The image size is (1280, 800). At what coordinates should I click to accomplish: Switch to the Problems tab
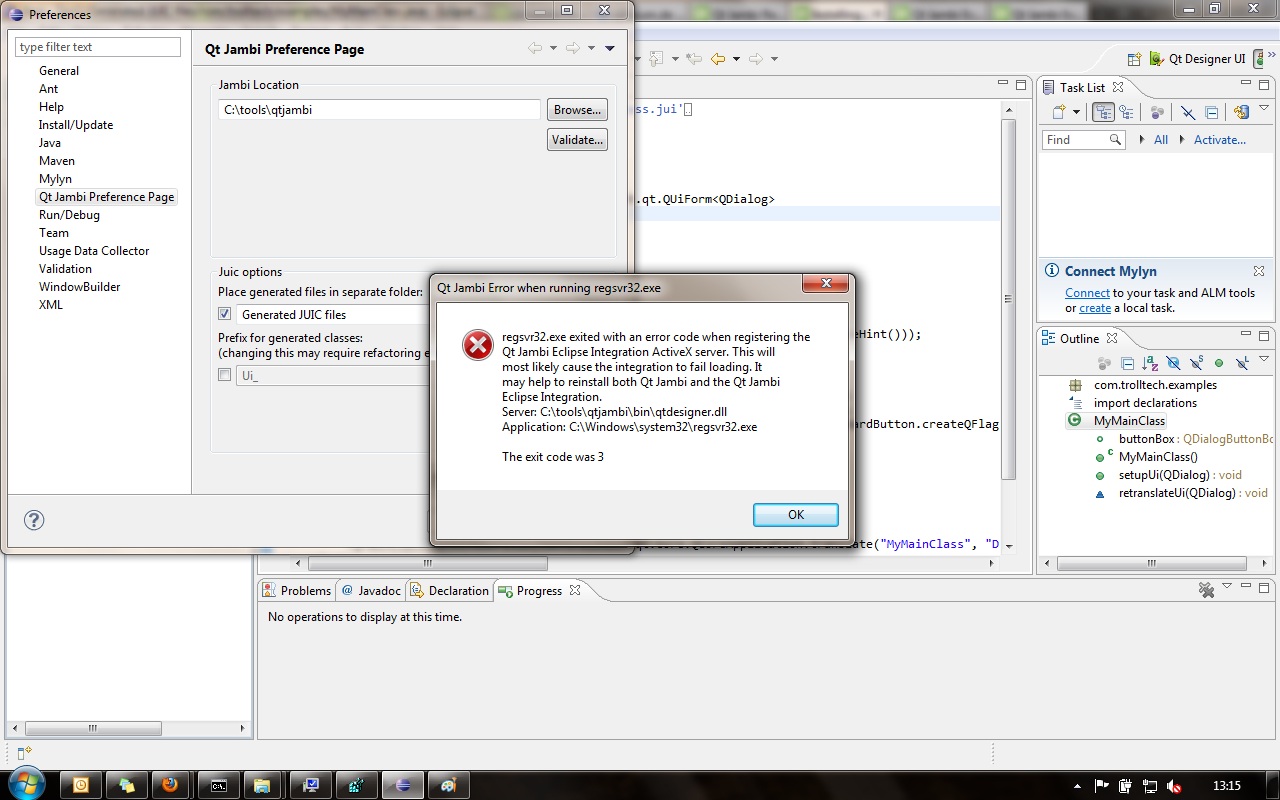[x=299, y=591]
